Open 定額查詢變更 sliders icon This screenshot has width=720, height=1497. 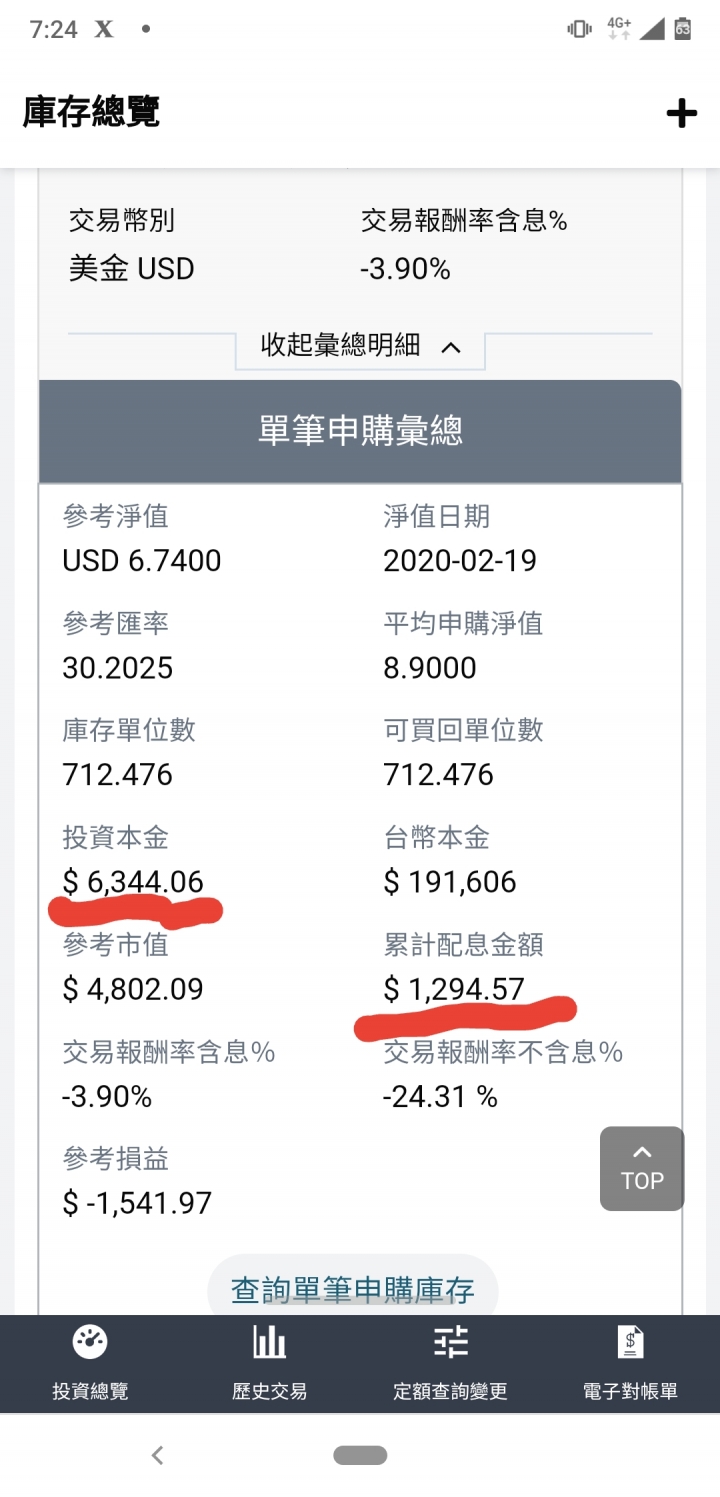click(450, 1342)
